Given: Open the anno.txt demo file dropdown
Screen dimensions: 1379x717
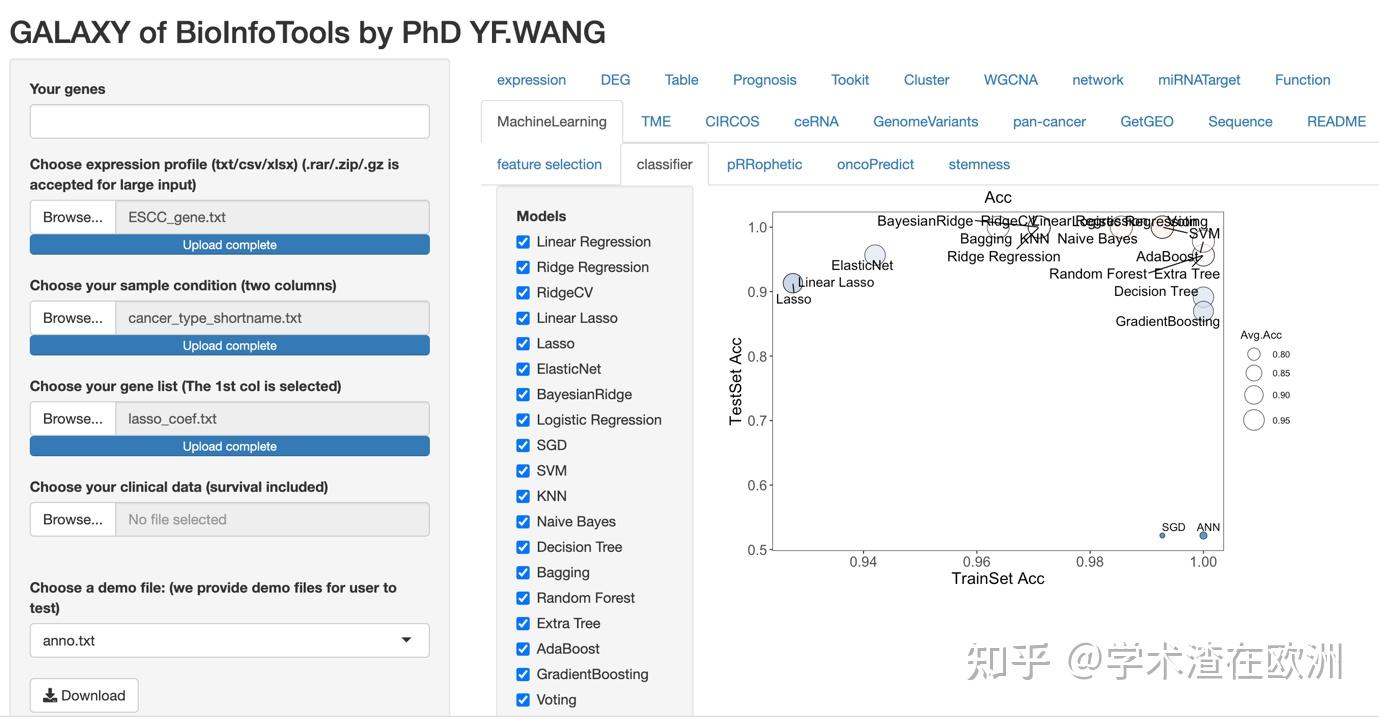Looking at the screenshot, I should [229, 640].
